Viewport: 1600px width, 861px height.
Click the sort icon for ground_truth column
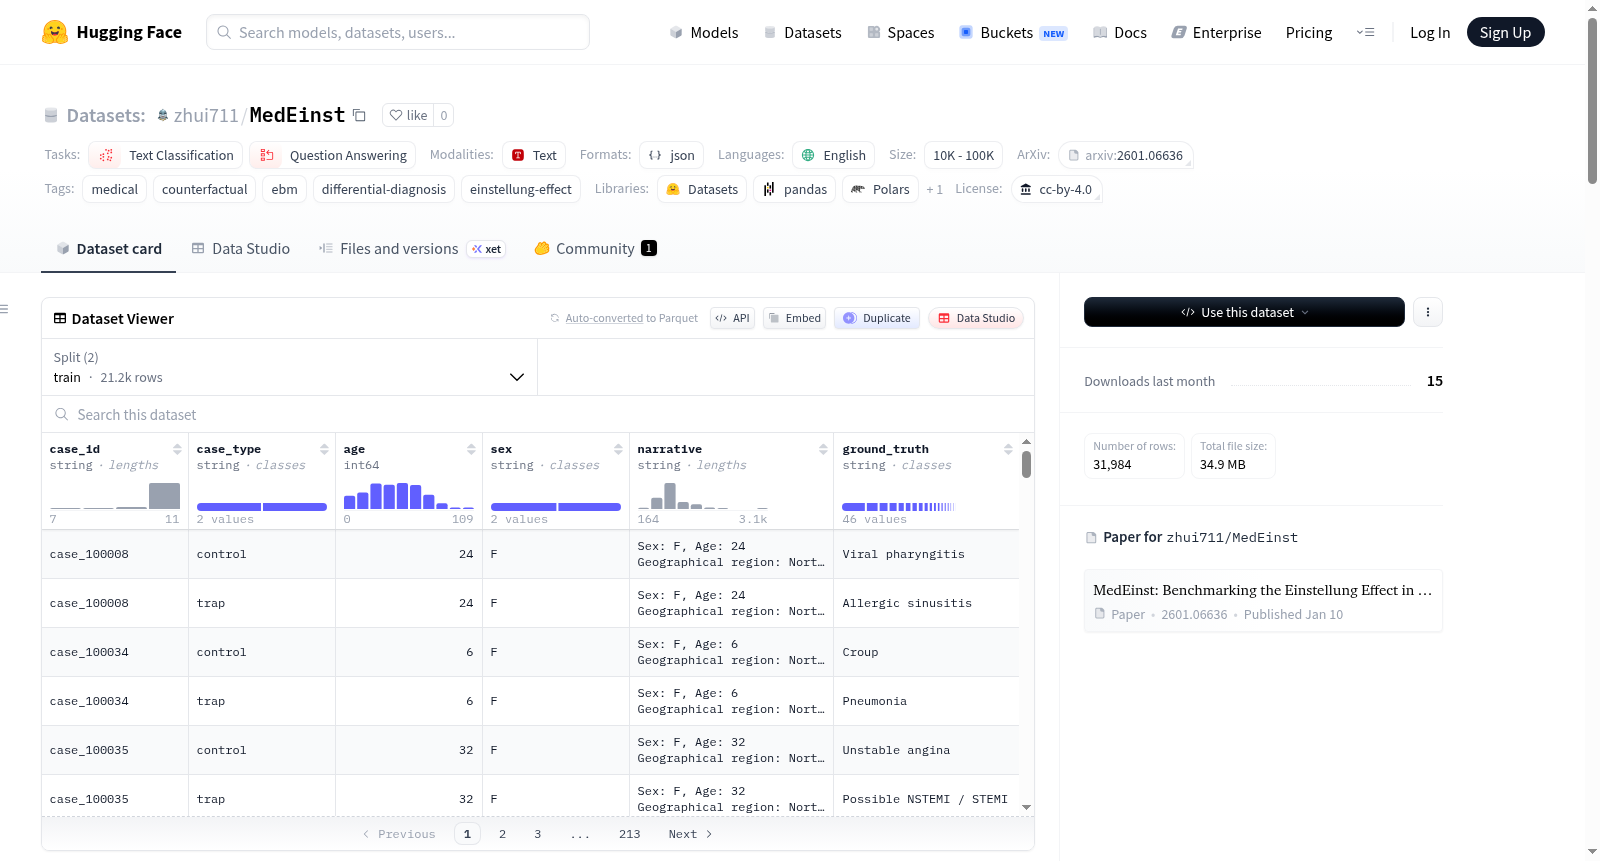tap(1008, 449)
